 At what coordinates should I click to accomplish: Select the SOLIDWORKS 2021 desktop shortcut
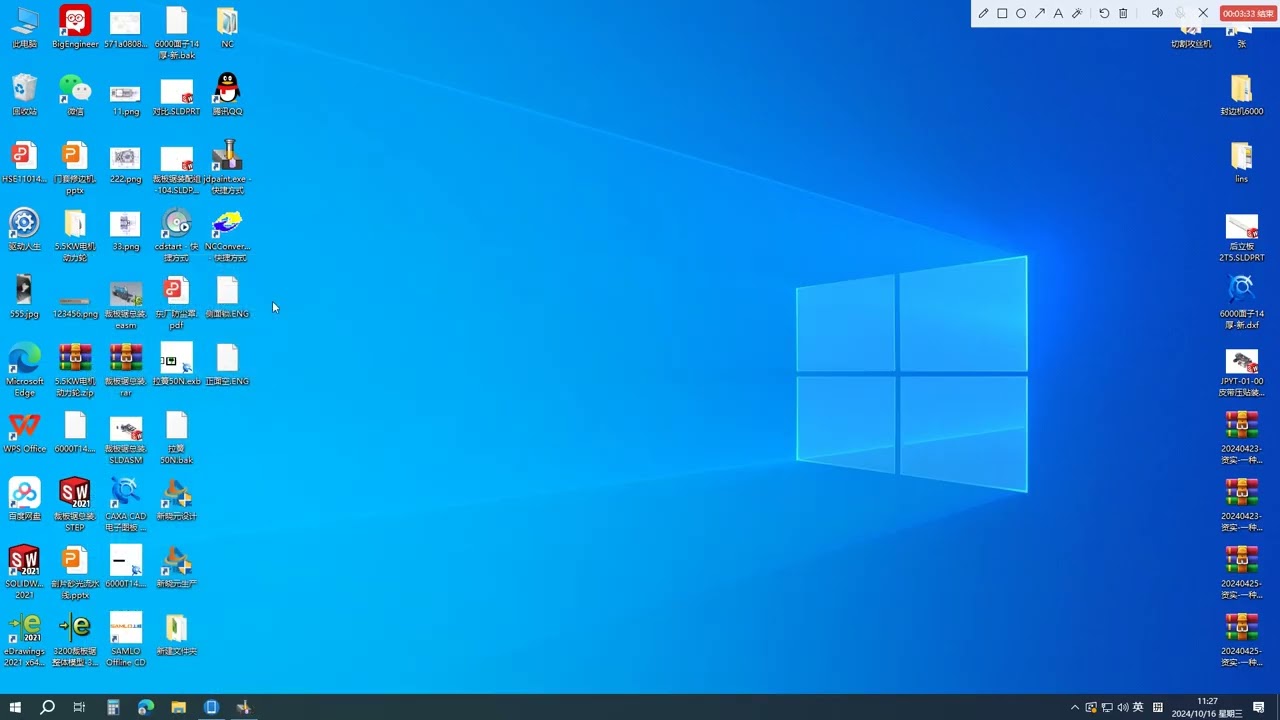25,572
